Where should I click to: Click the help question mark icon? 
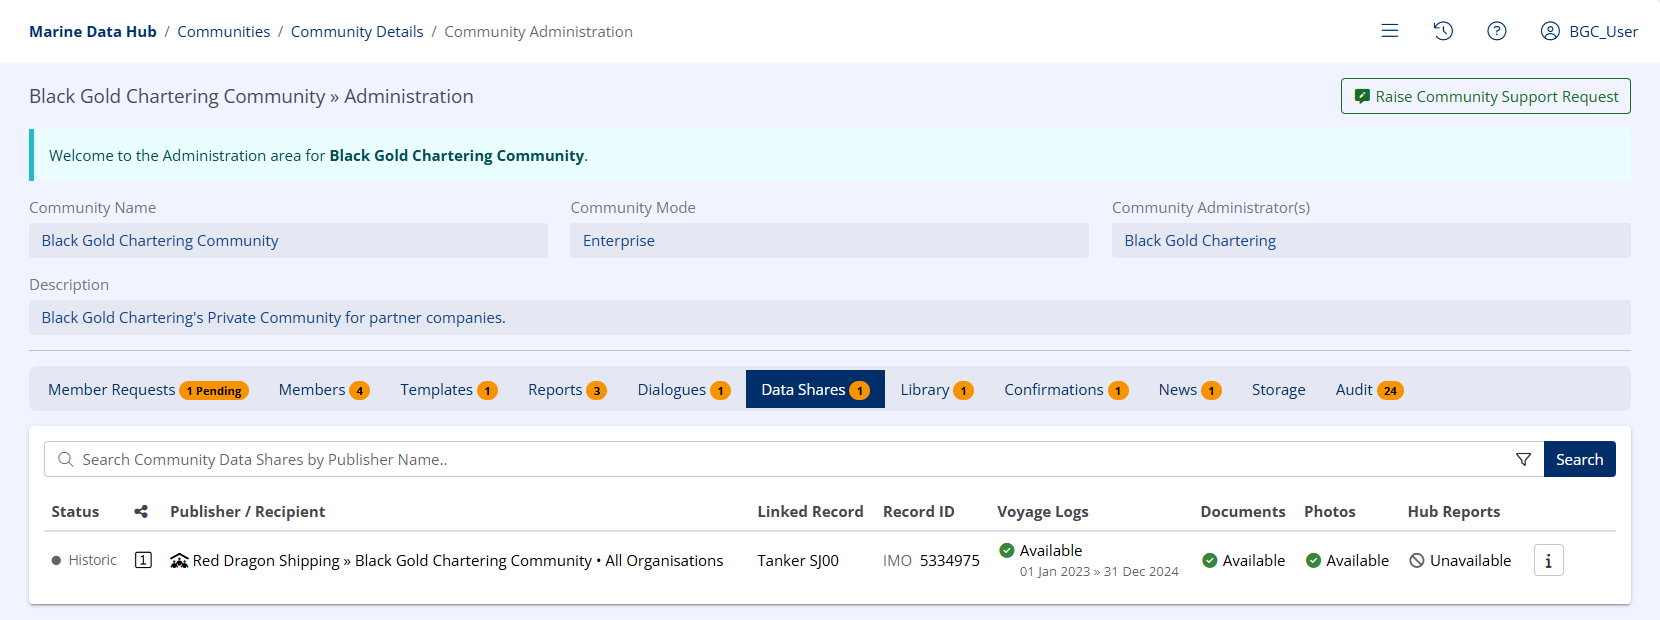[x=1496, y=31]
